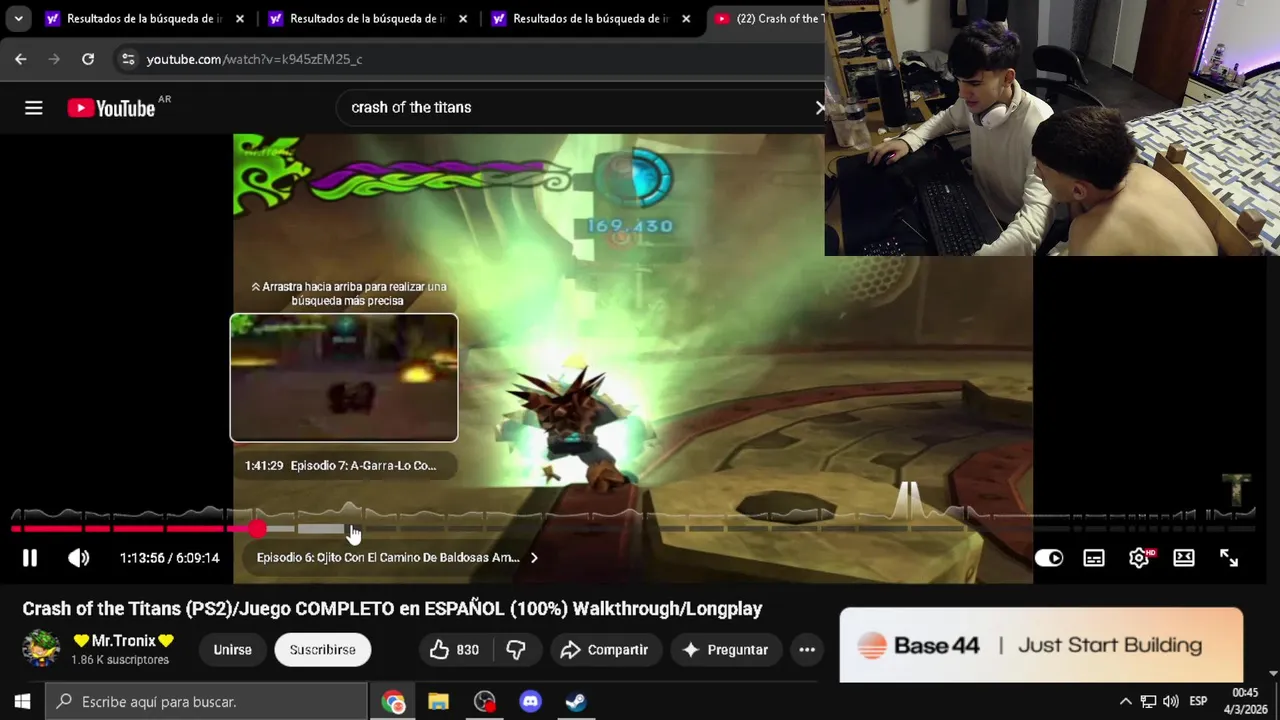Click the browser address bar URL
The width and height of the screenshot is (1280, 720).
click(254, 59)
